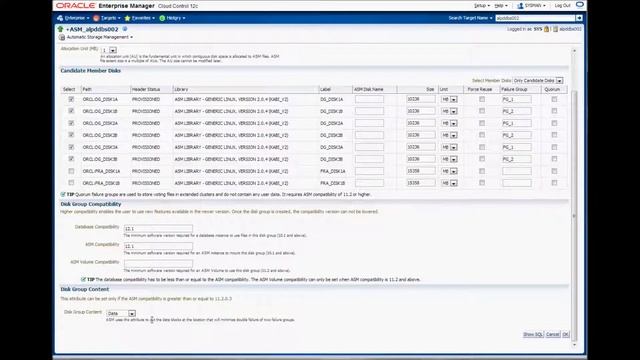Uncheck Select for ORCL:DG_DISK3B
Viewport: 640px width, 360px height.
(71, 159)
